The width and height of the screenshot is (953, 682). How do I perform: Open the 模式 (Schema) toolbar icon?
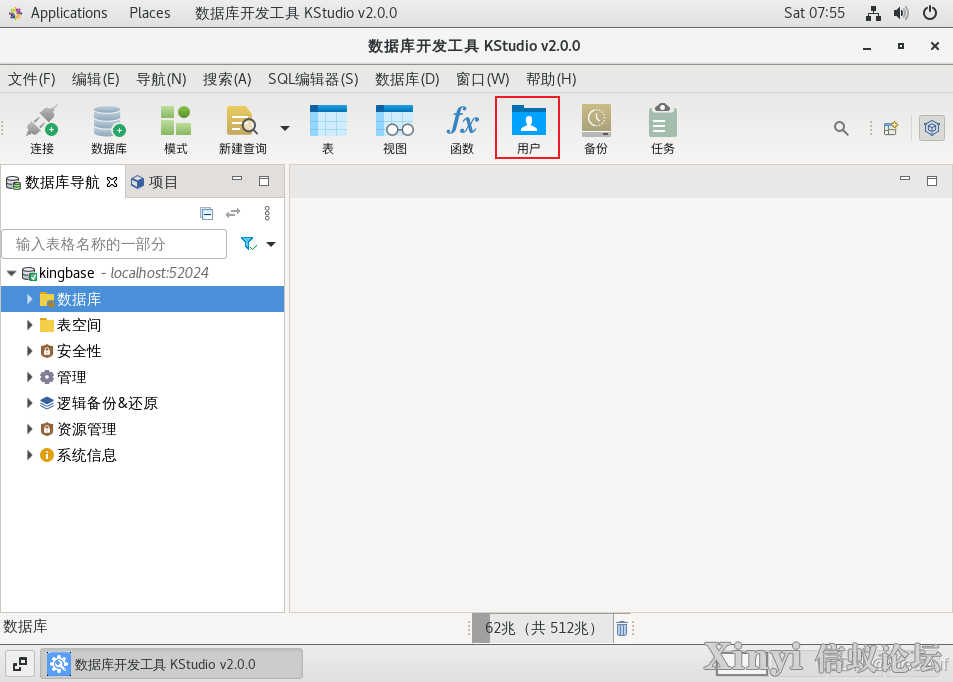(176, 128)
